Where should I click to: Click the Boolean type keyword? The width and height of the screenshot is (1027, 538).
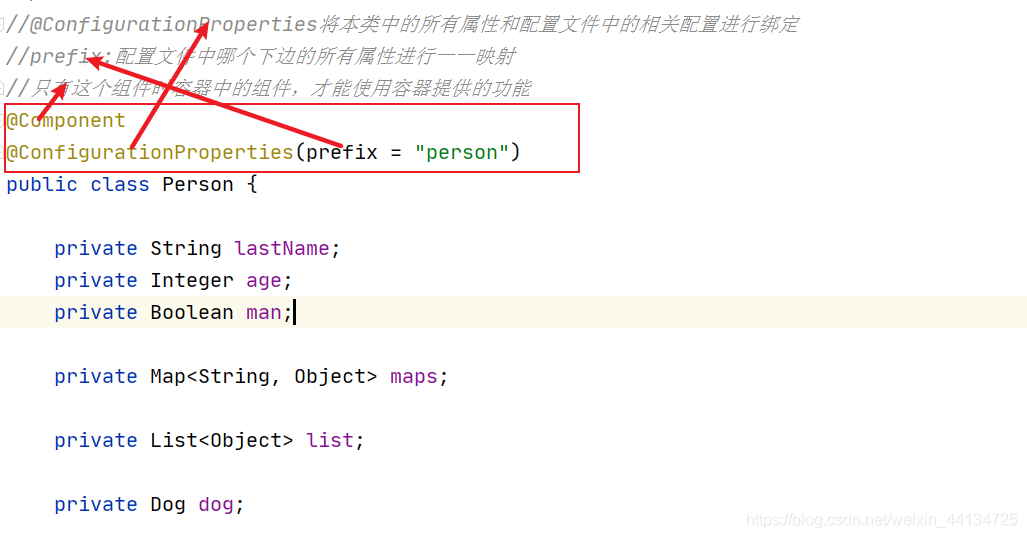coord(192,313)
